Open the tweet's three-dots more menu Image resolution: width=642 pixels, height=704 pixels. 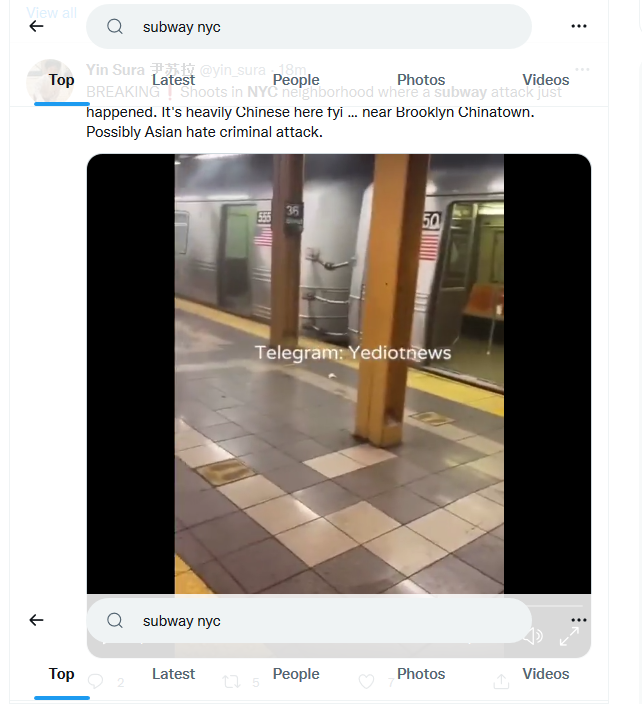[x=582, y=69]
